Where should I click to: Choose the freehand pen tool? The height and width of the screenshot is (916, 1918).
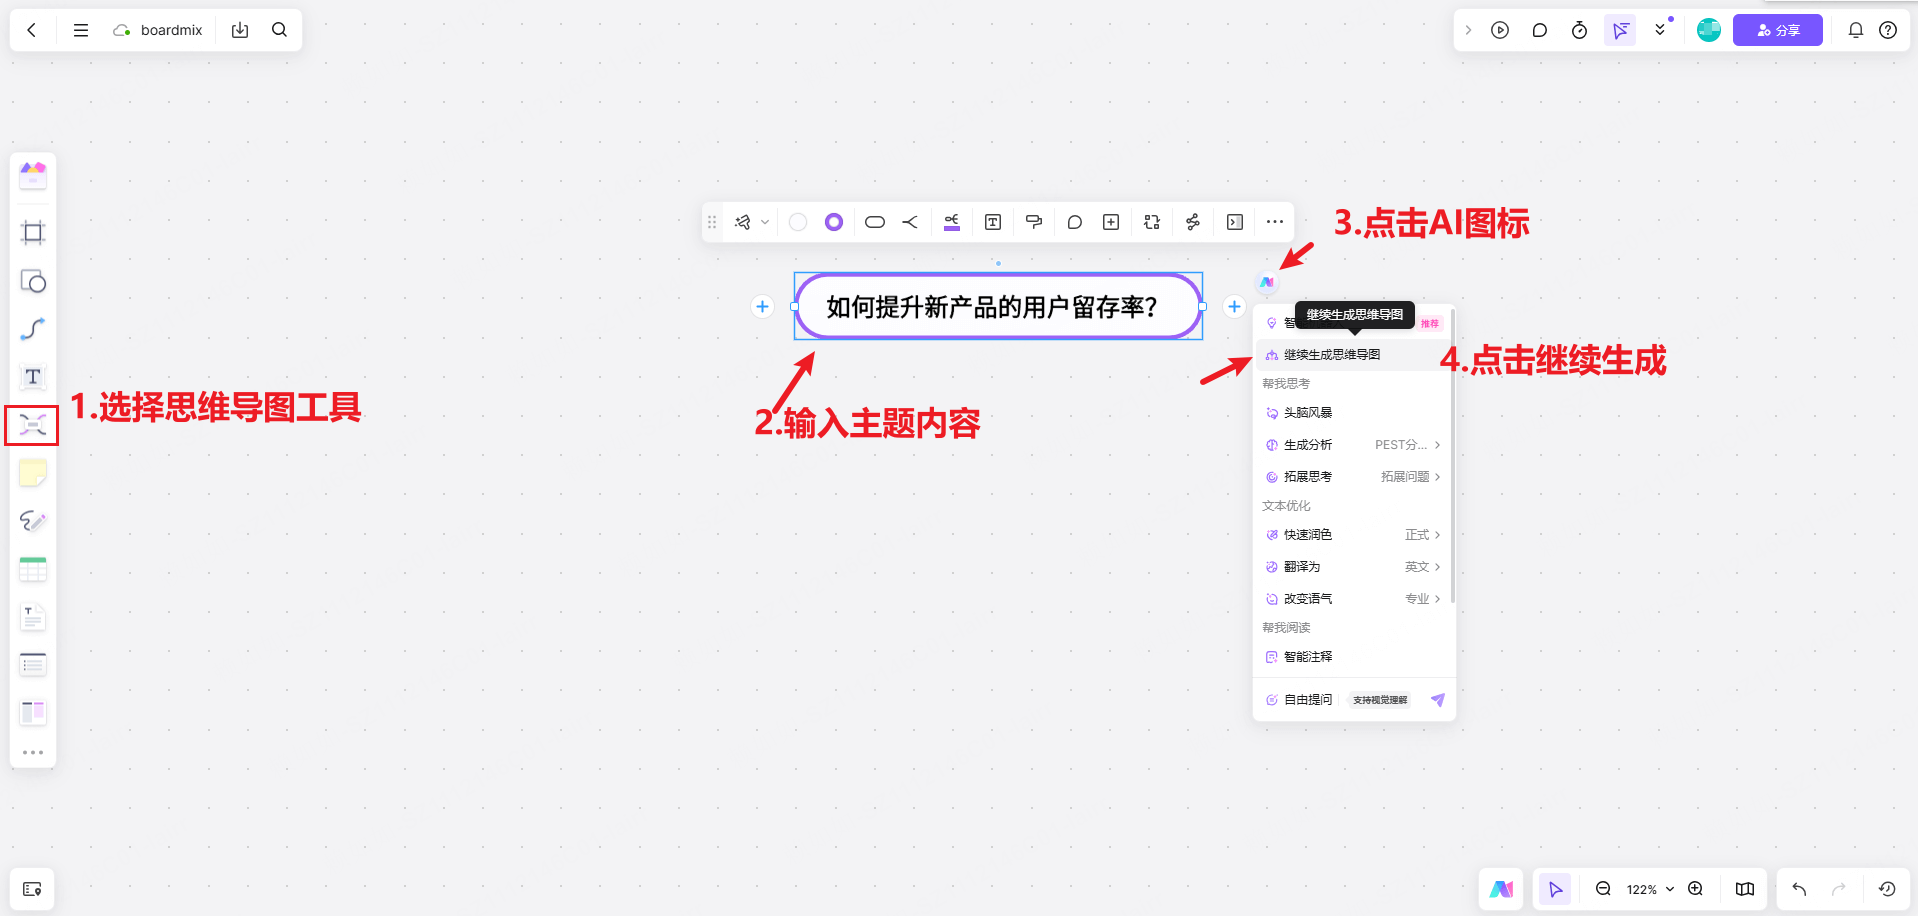pos(33,521)
